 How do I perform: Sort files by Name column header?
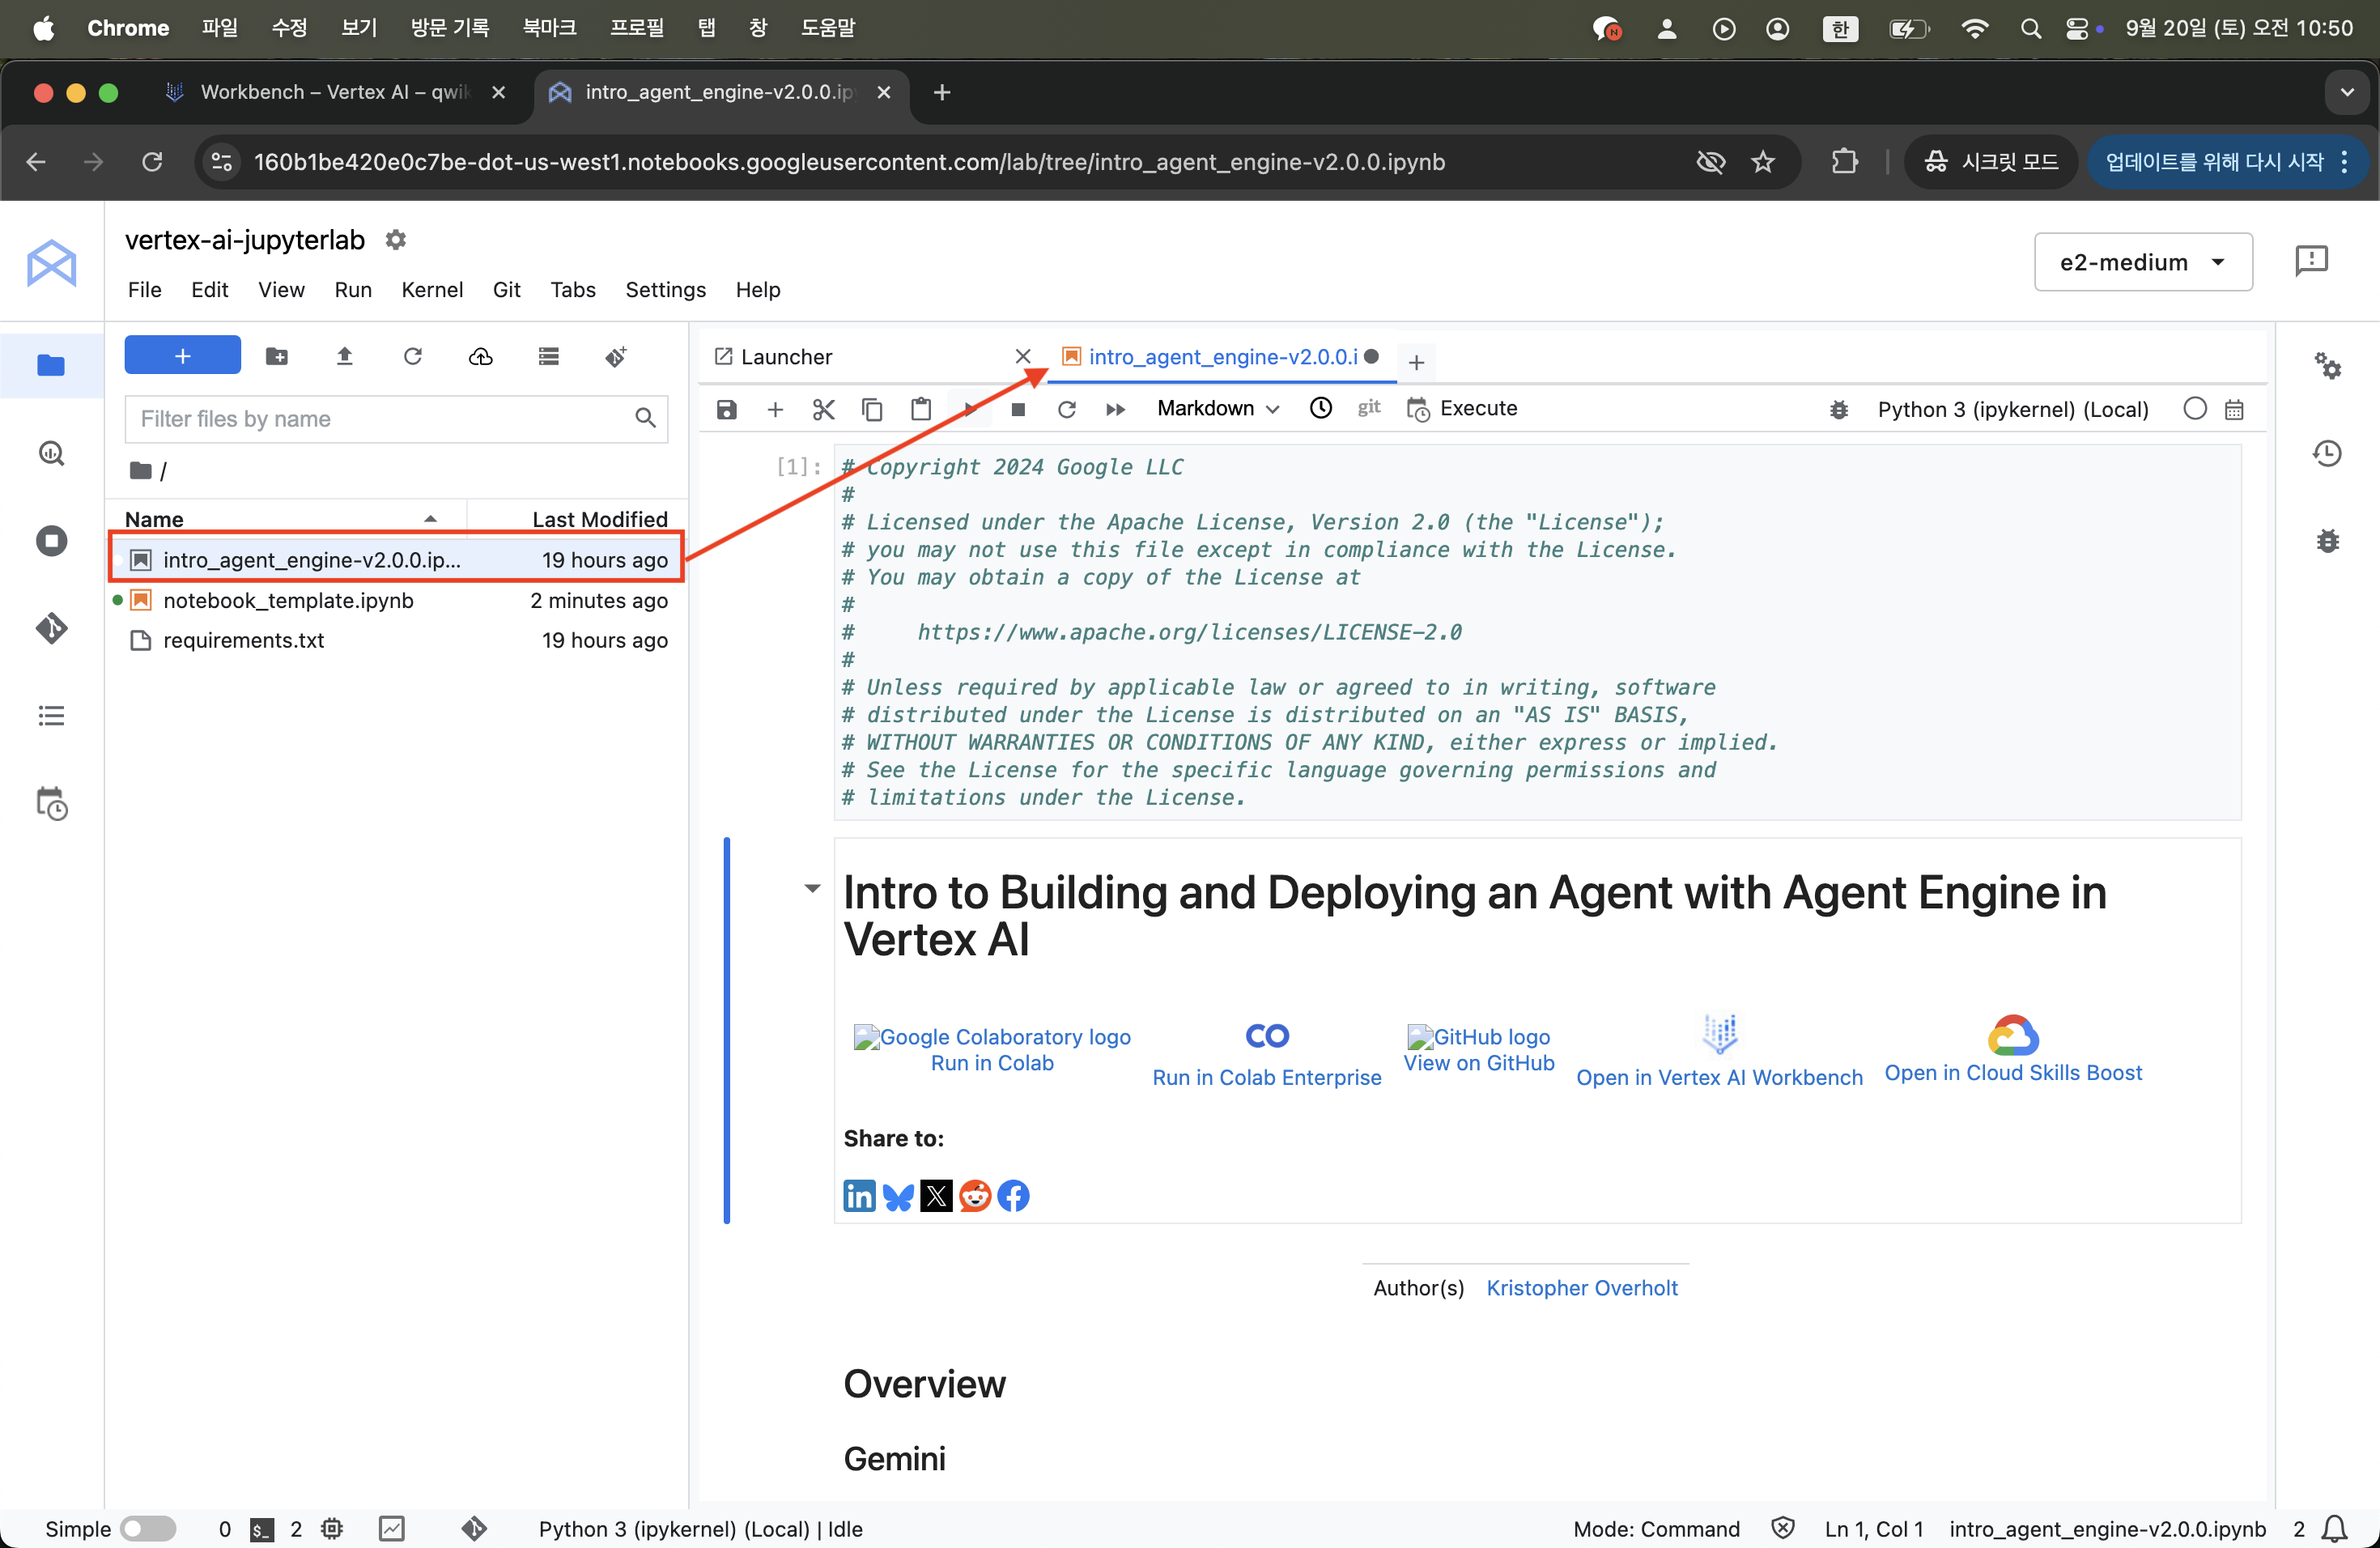[285, 519]
